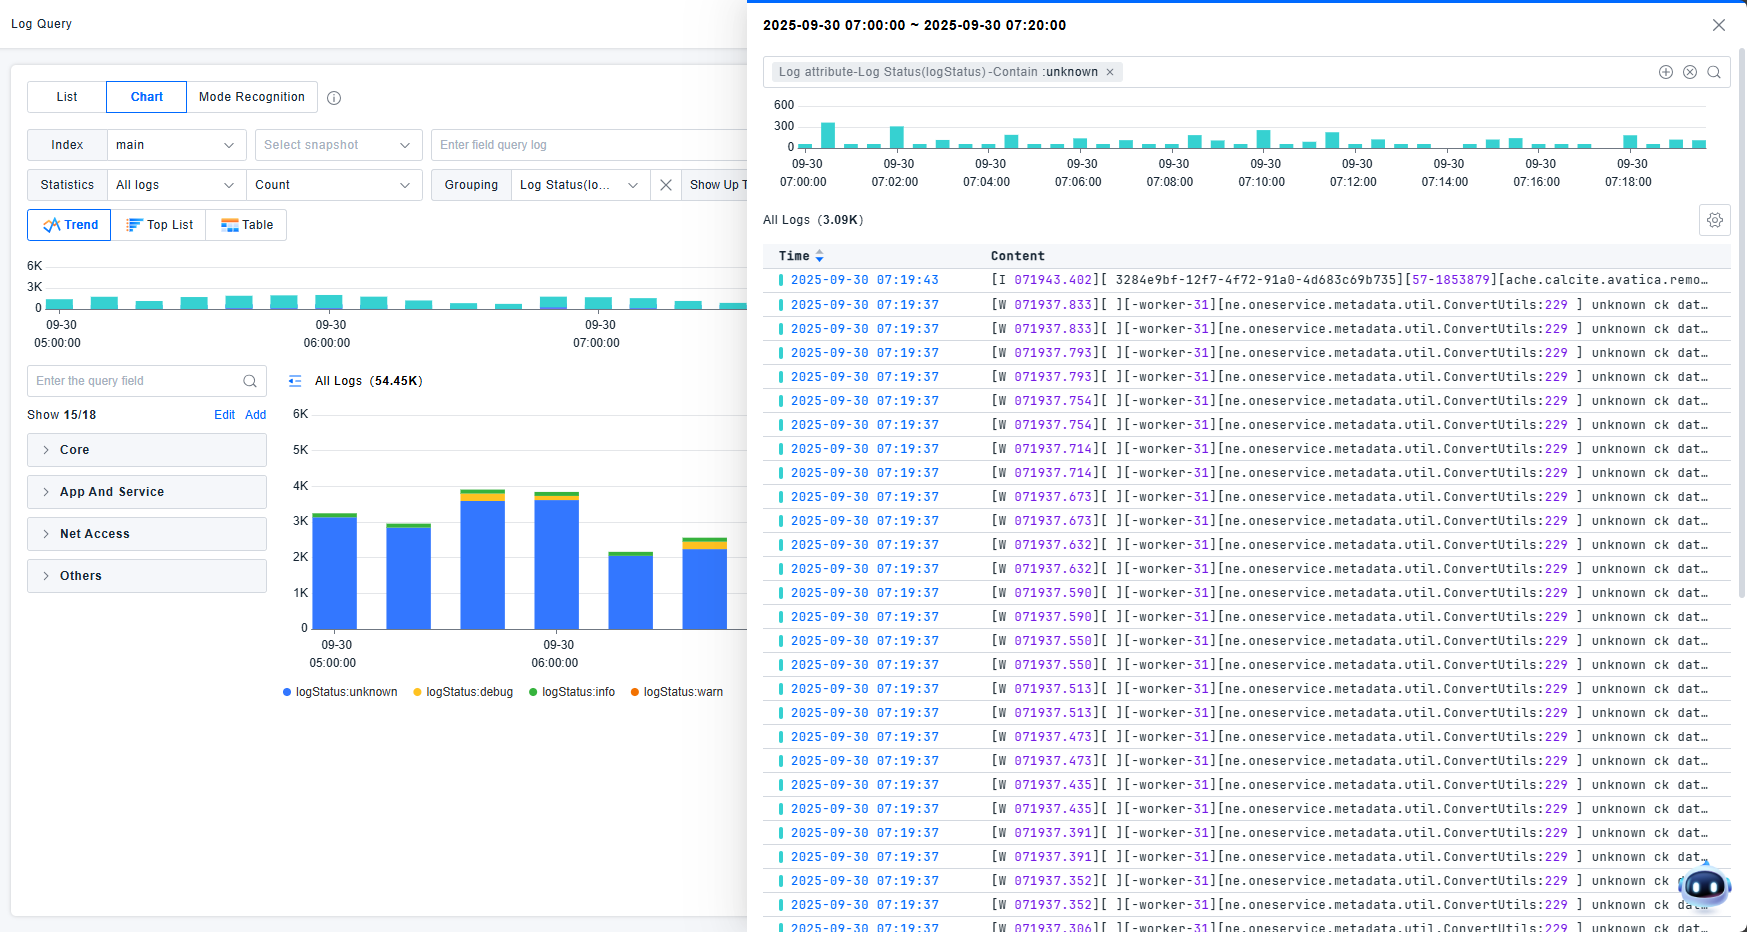Open the log table settings gear
The width and height of the screenshot is (1747, 932).
click(1714, 220)
